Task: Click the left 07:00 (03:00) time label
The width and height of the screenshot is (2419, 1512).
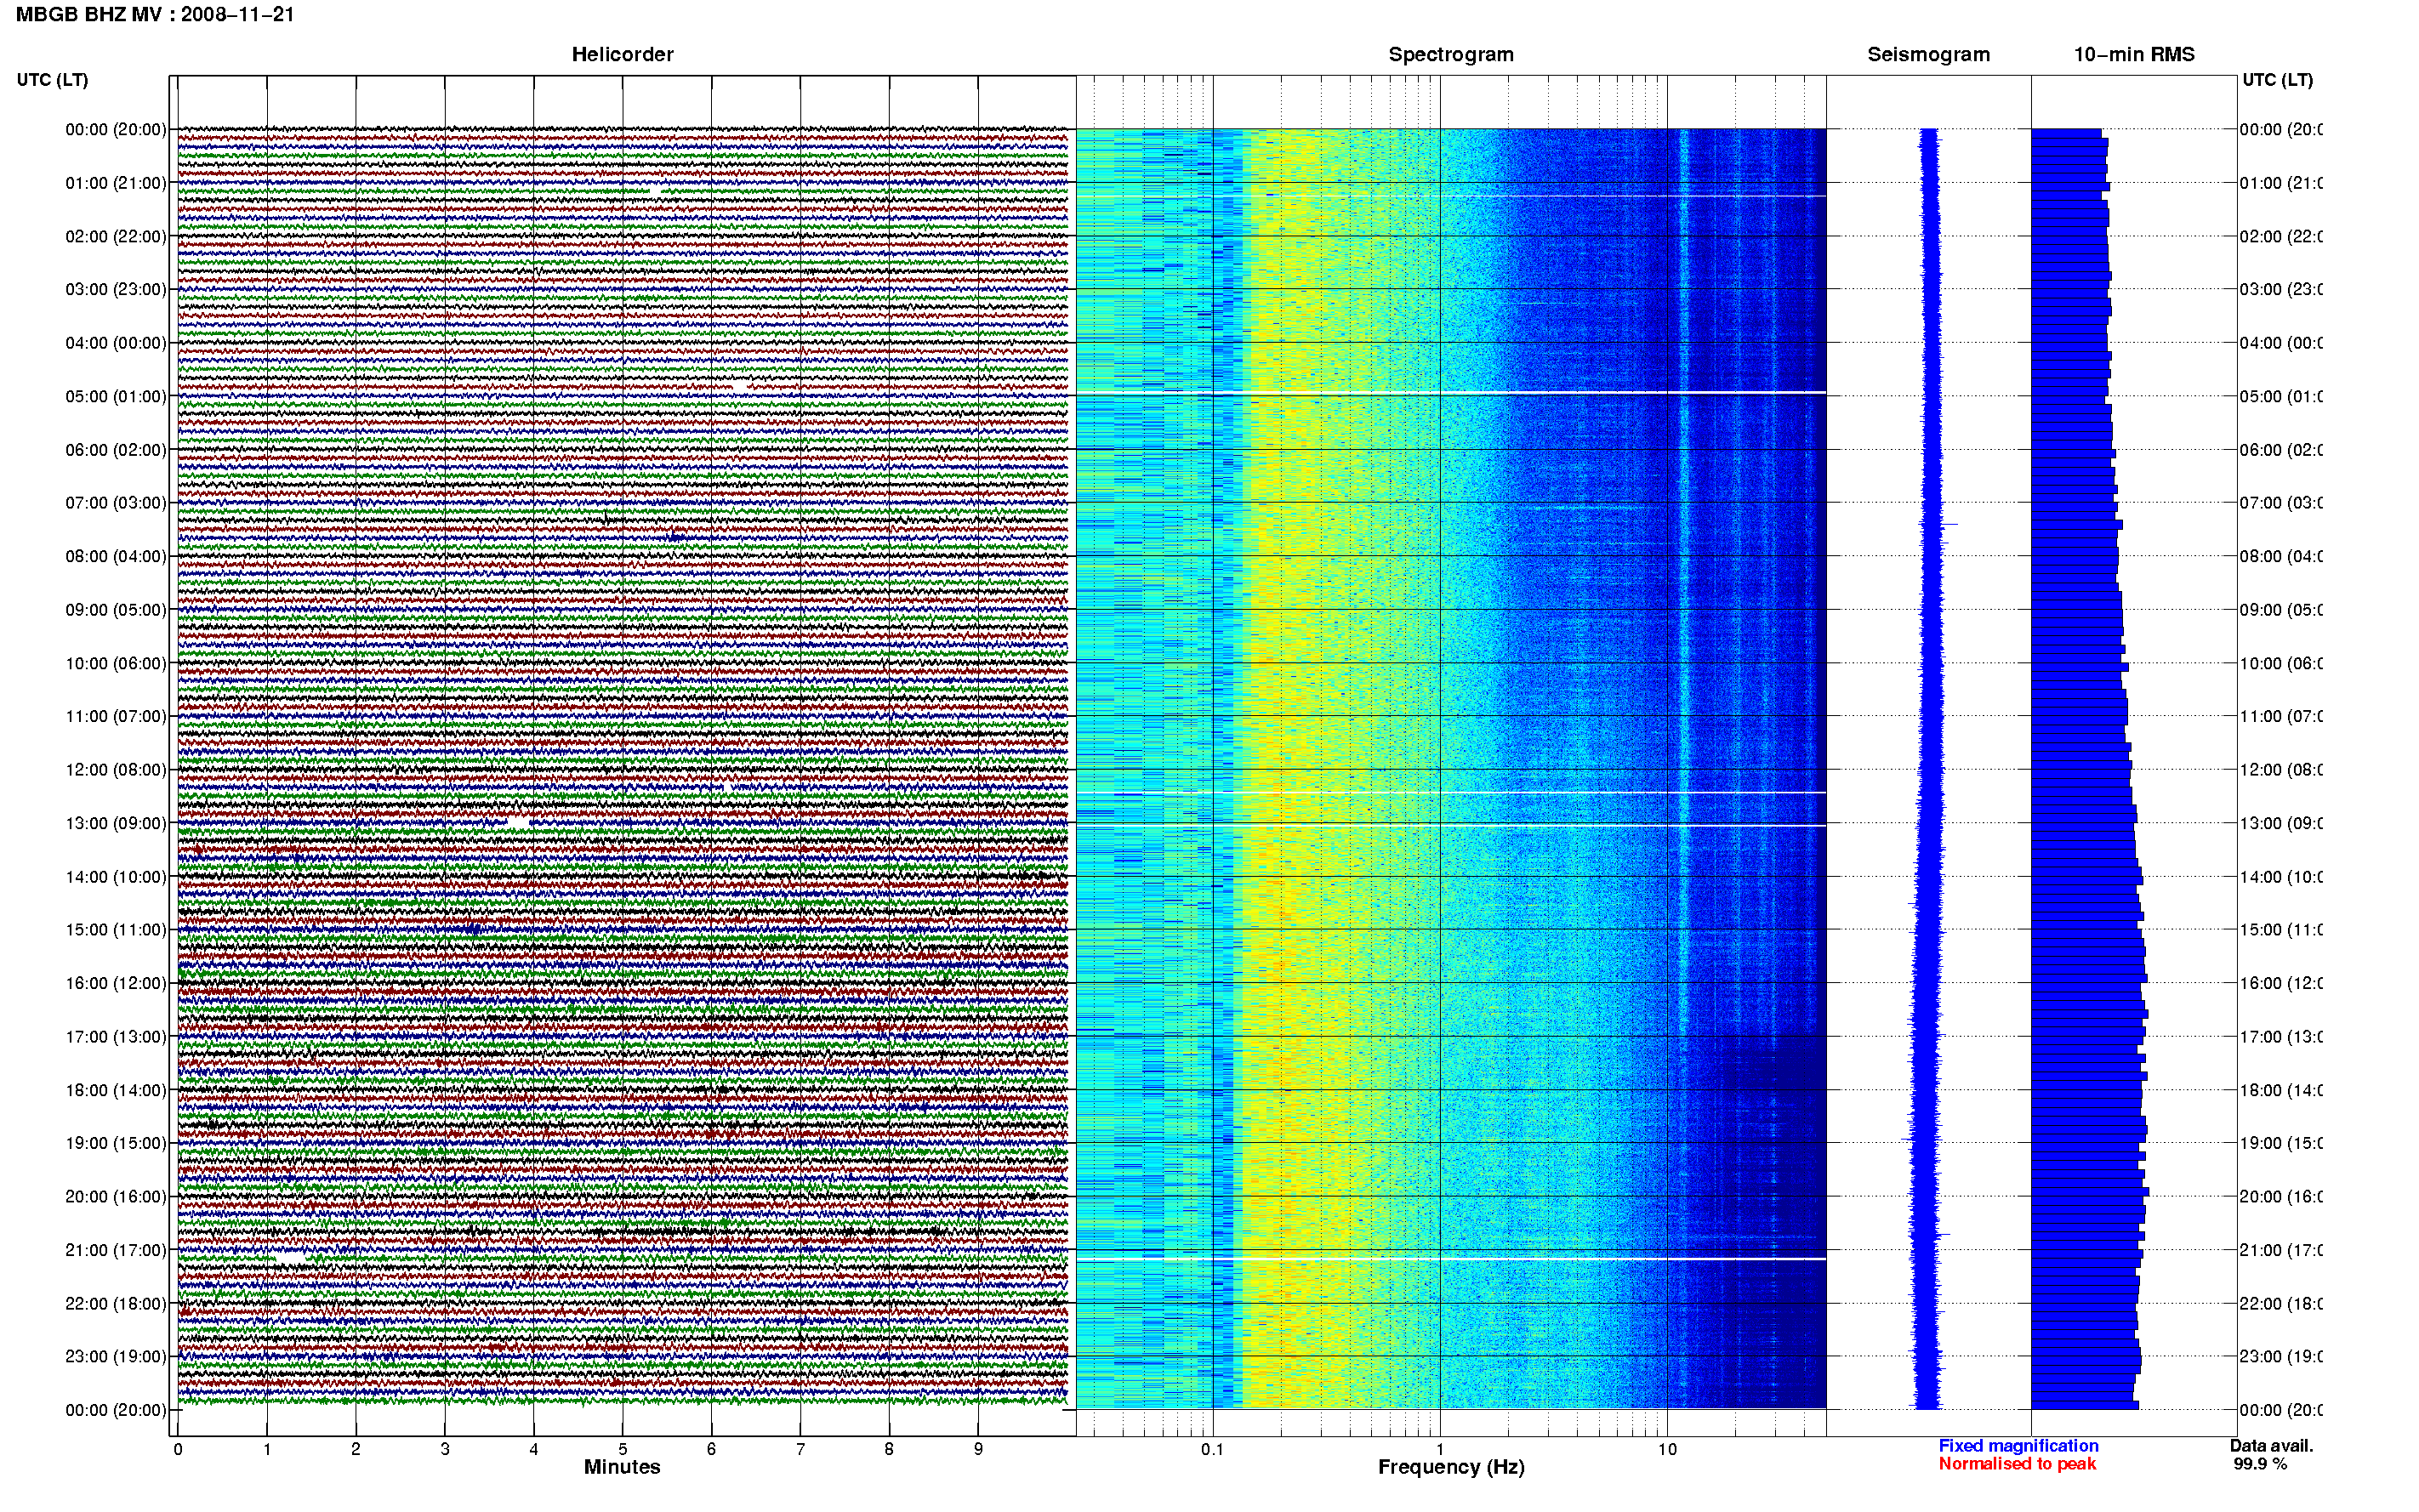Action: click(116, 503)
